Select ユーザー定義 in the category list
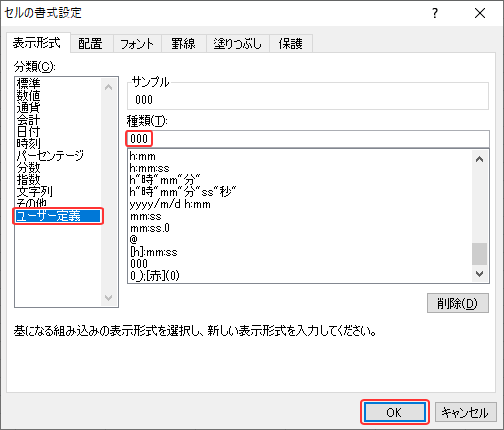504x430 pixels. tap(58, 216)
